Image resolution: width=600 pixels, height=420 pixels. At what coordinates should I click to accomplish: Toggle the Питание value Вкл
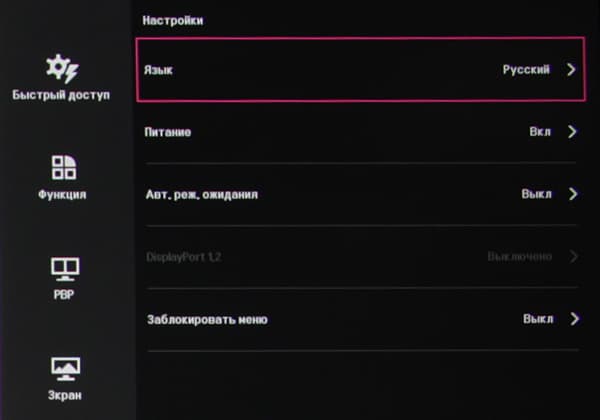[540, 132]
